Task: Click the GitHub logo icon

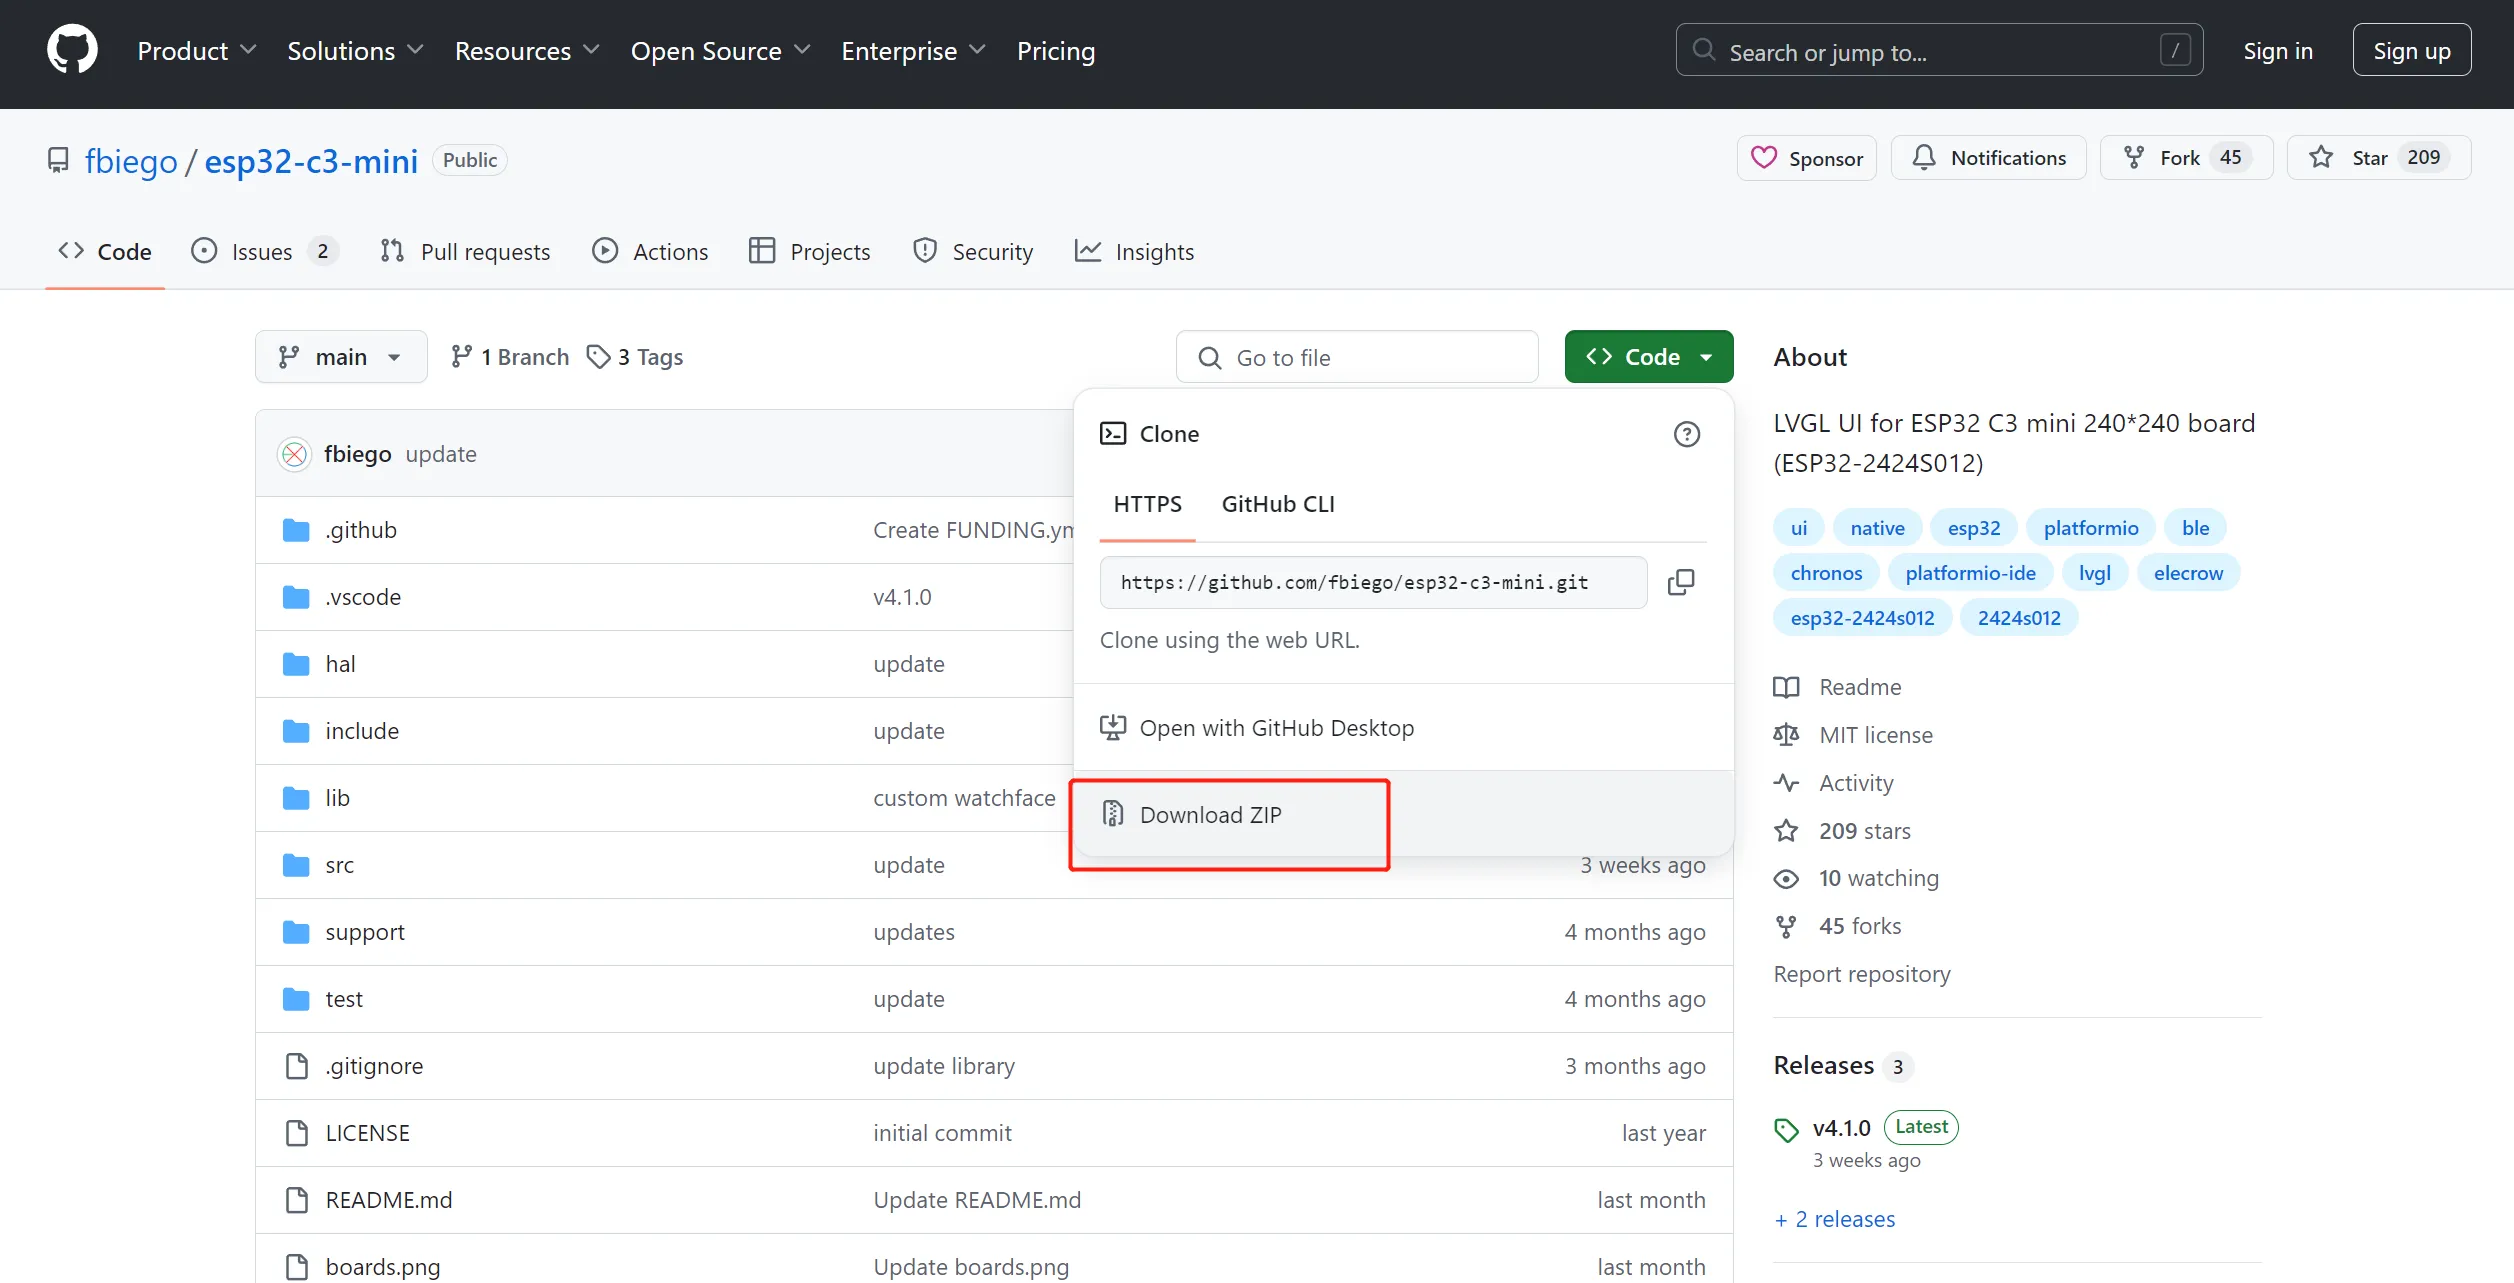Action: point(72,50)
